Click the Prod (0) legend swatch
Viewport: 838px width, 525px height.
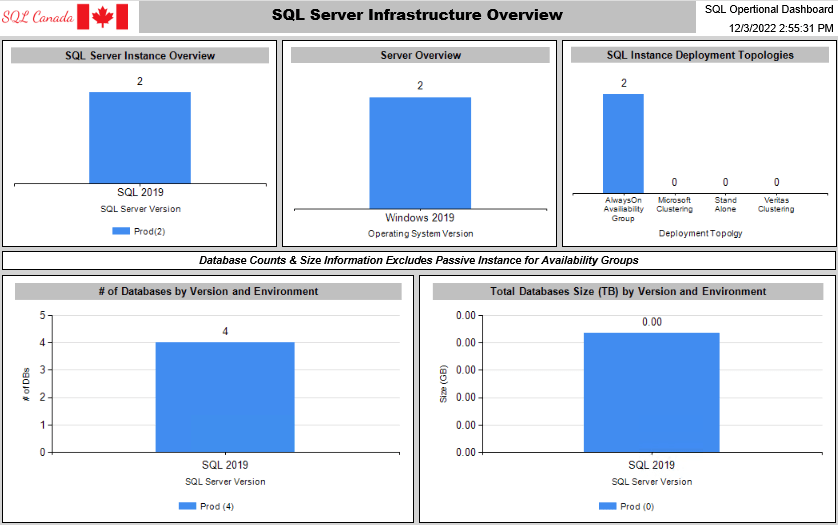[607, 506]
